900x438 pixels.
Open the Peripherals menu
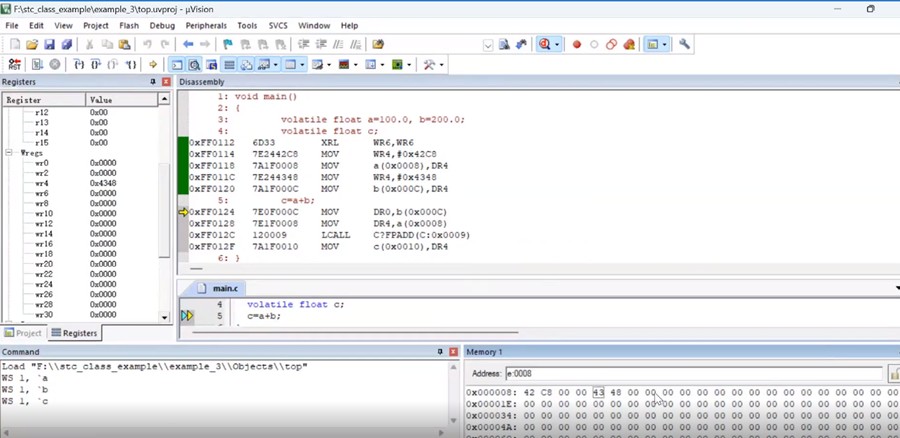pos(205,25)
